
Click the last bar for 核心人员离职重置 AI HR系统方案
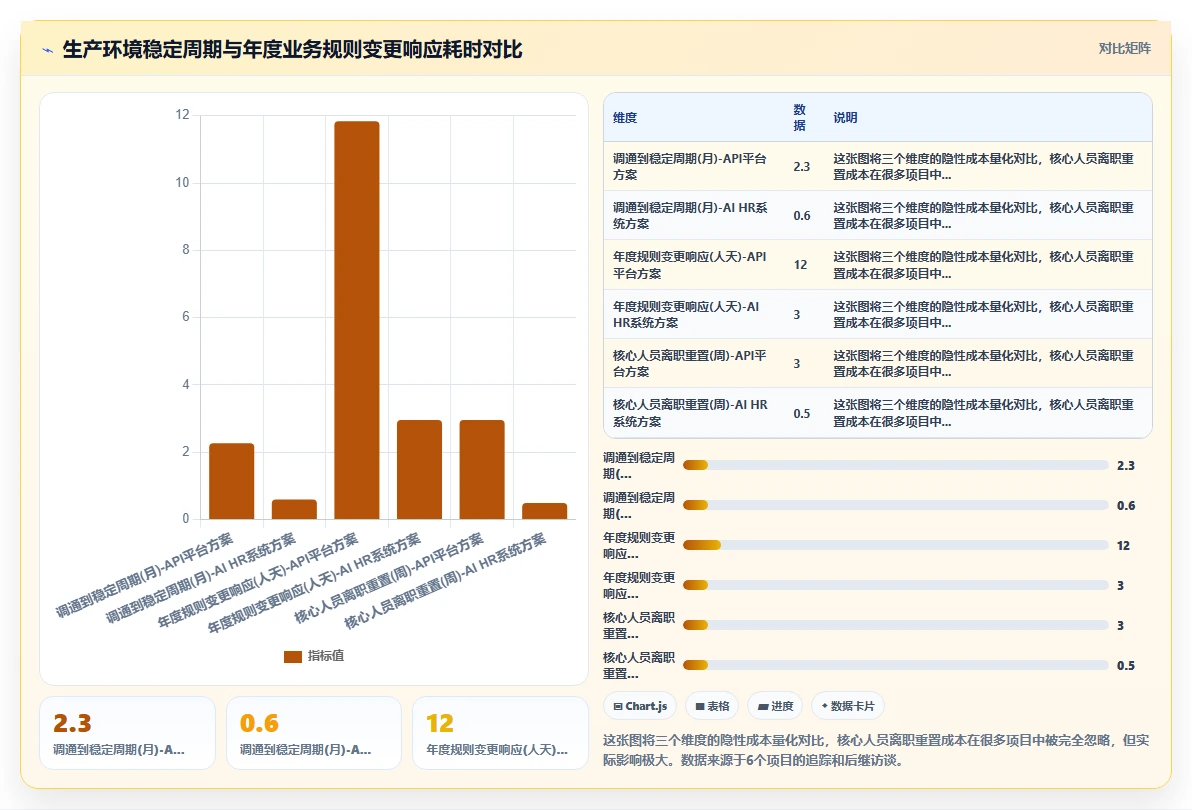[544, 511]
